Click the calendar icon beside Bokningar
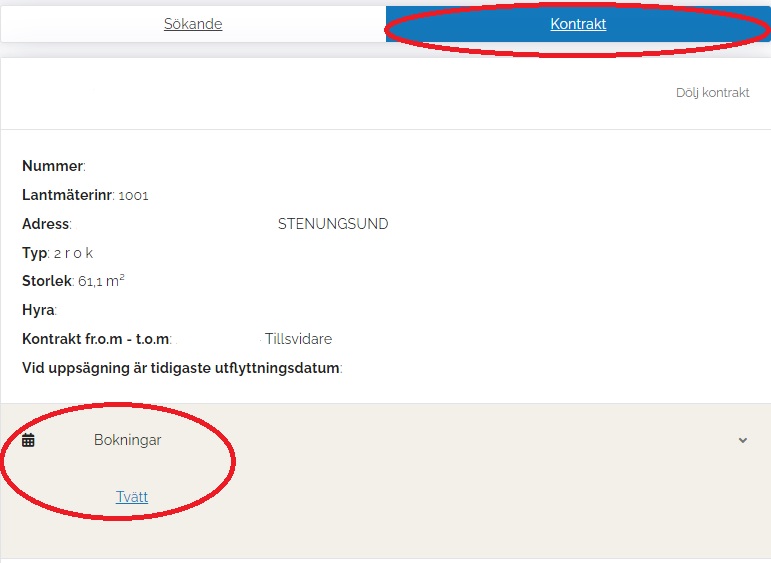The height and width of the screenshot is (563, 771). pos(28,440)
